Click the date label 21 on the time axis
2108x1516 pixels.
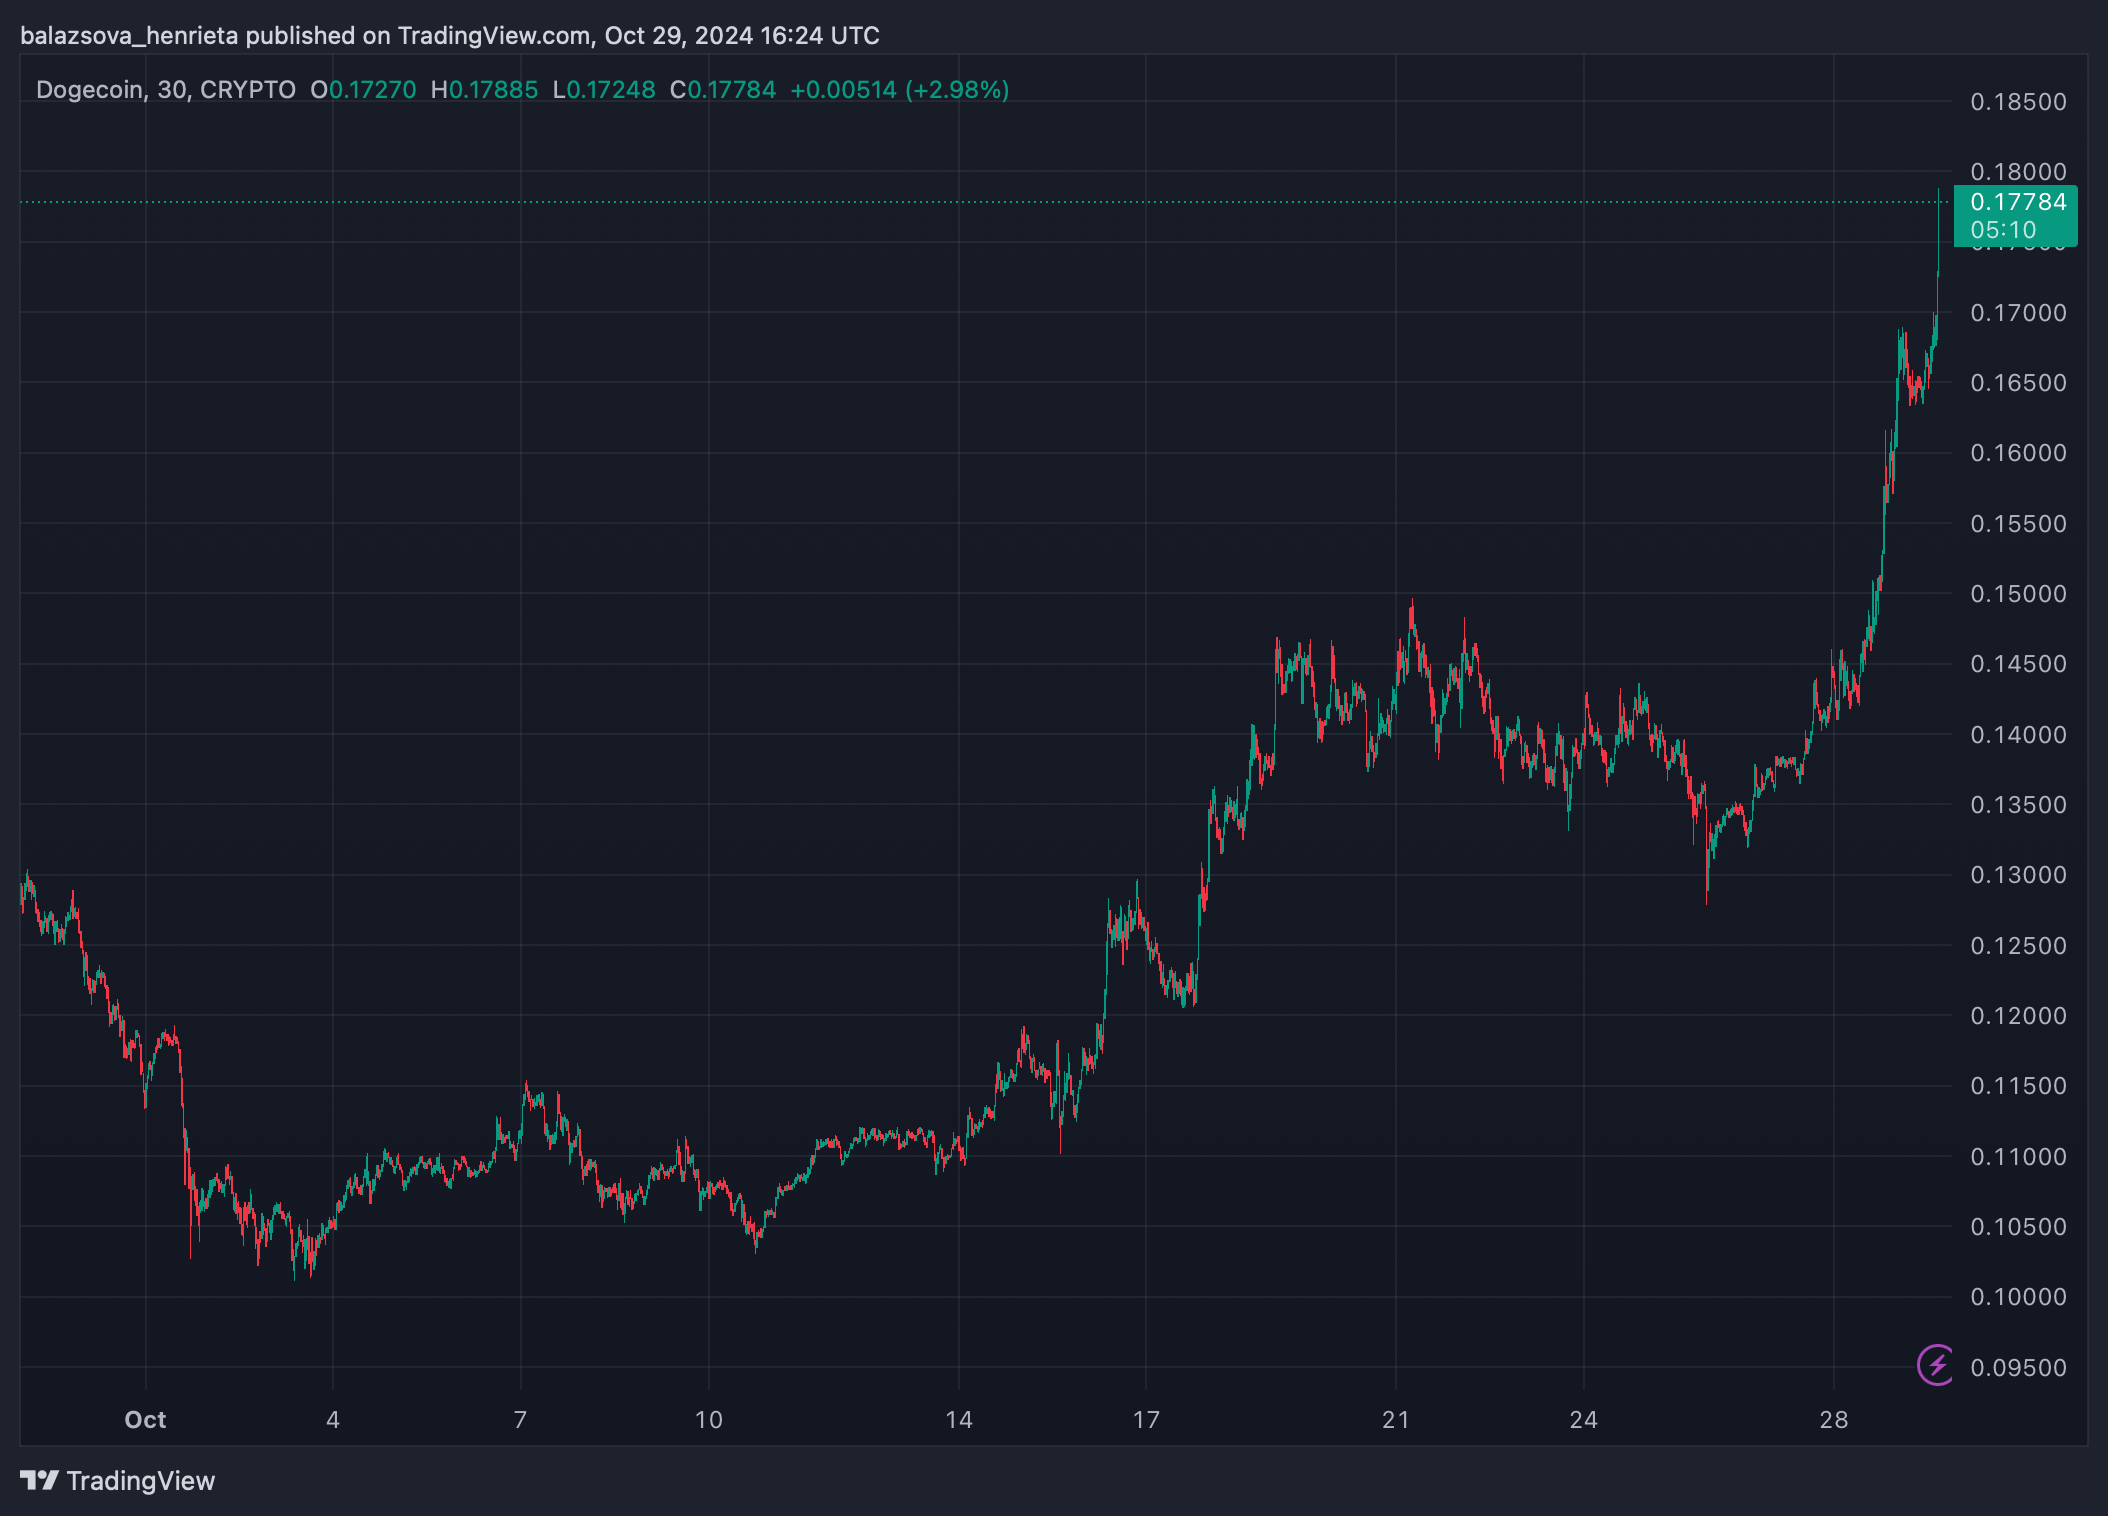1395,1420
